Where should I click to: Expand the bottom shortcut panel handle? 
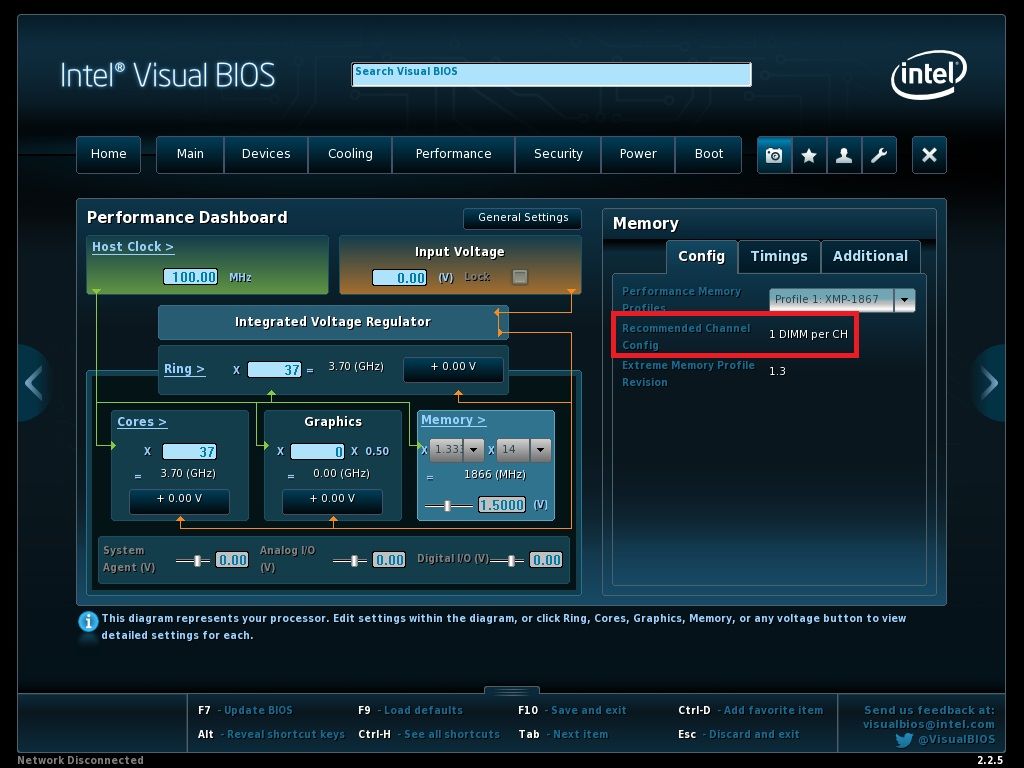click(x=512, y=691)
